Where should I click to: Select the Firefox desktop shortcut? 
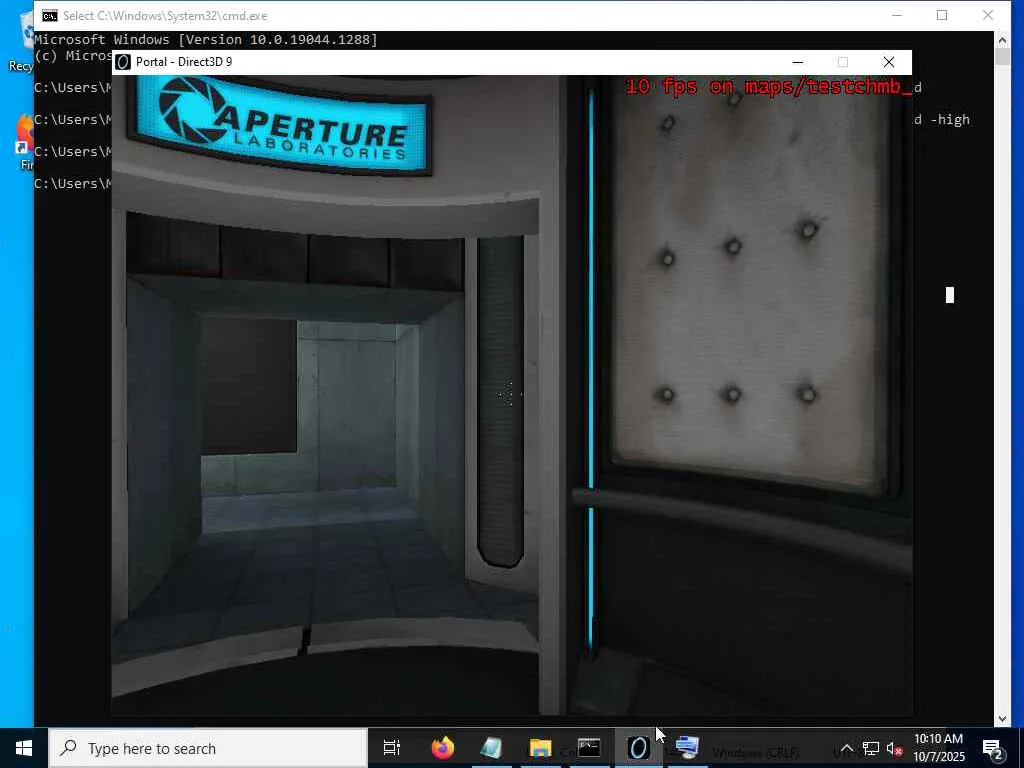(x=24, y=142)
